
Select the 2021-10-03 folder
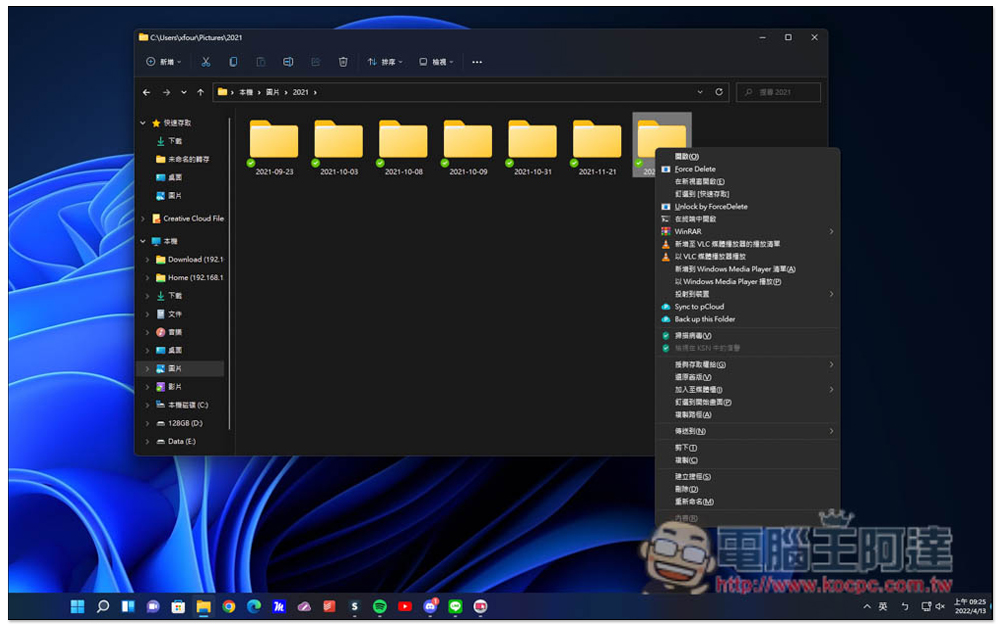coord(339,147)
